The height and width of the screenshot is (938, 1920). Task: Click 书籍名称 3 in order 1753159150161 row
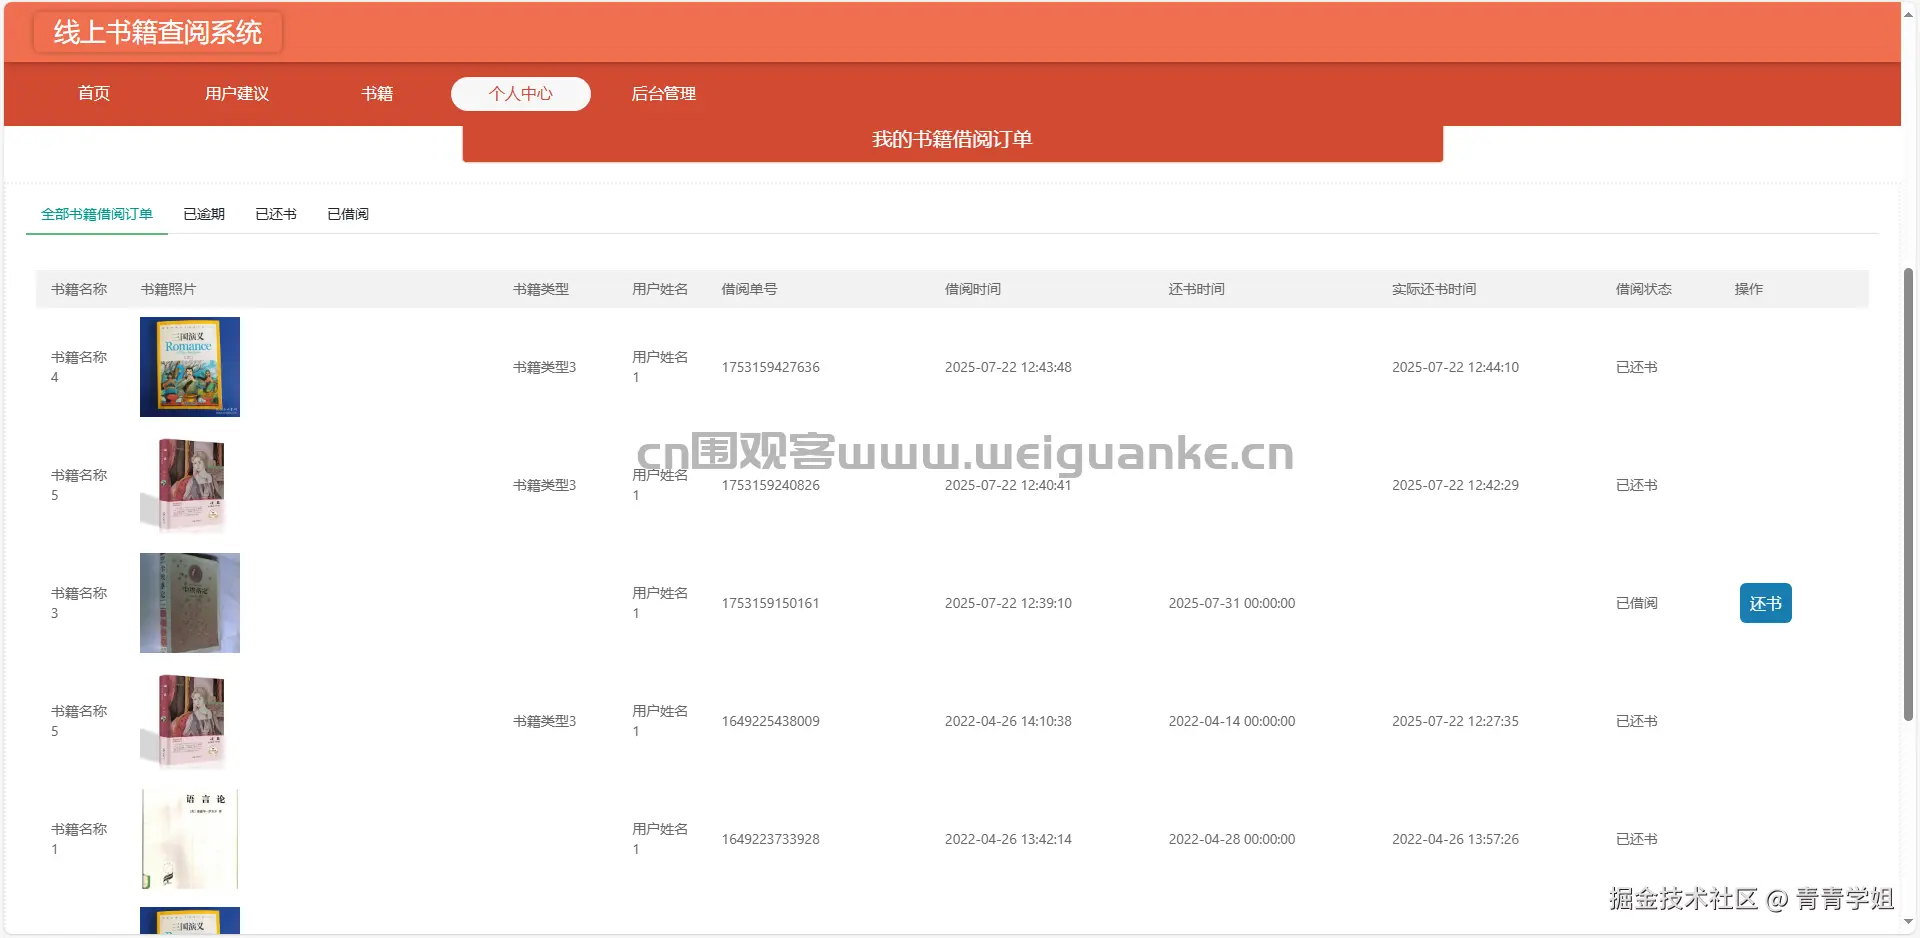tap(79, 603)
